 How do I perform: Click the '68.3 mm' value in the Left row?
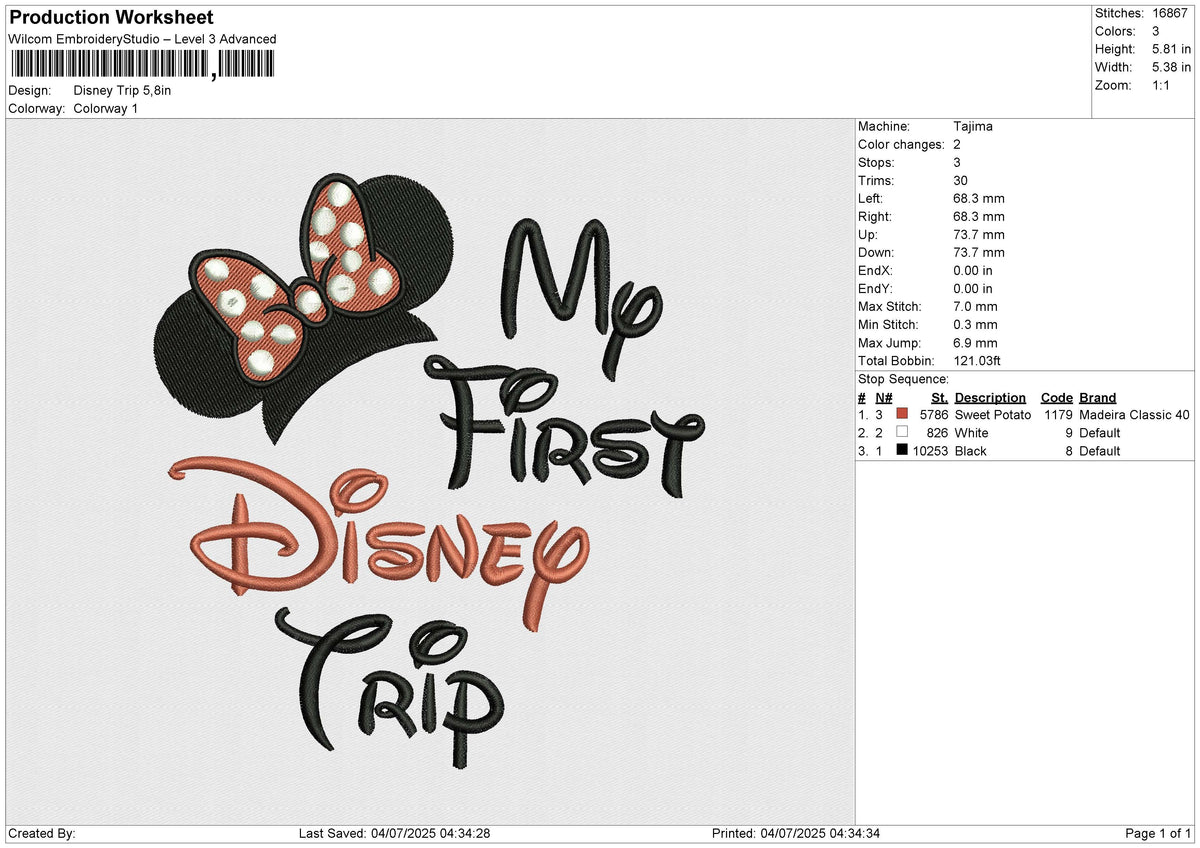tap(979, 199)
